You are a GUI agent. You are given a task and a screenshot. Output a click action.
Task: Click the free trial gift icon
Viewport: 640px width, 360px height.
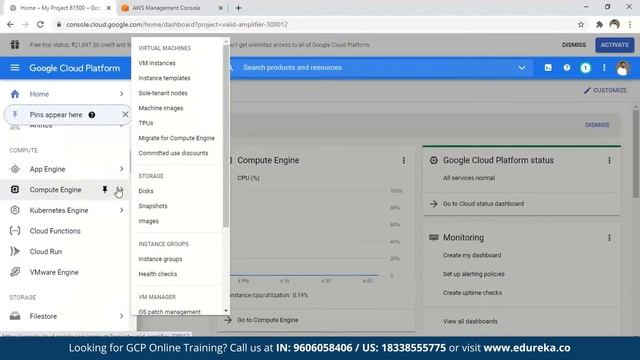coord(15,44)
